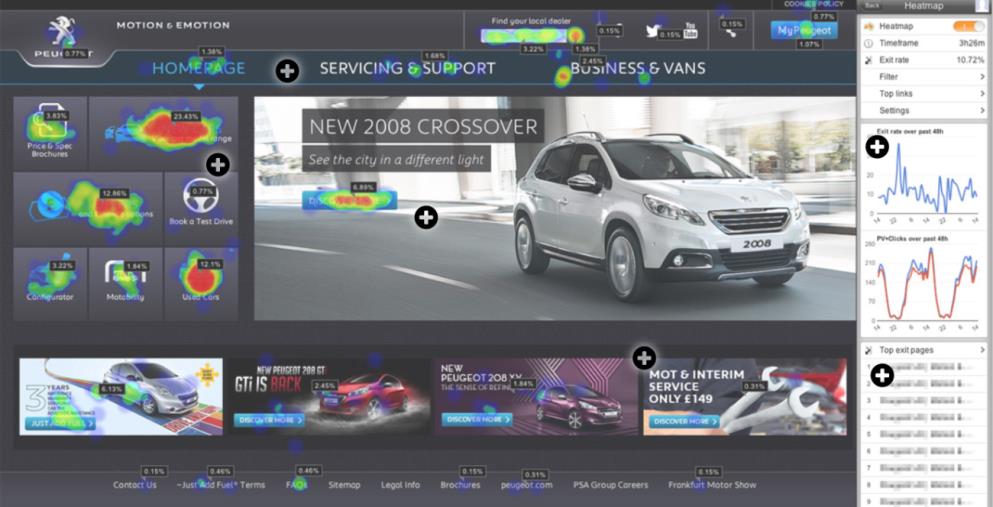The image size is (993, 507).
Task: Open Just Add Fuel Terms footer link
Action: 221,485
